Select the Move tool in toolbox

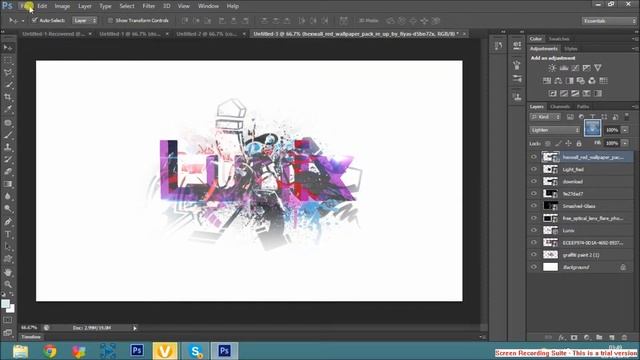pyautogui.click(x=8, y=48)
